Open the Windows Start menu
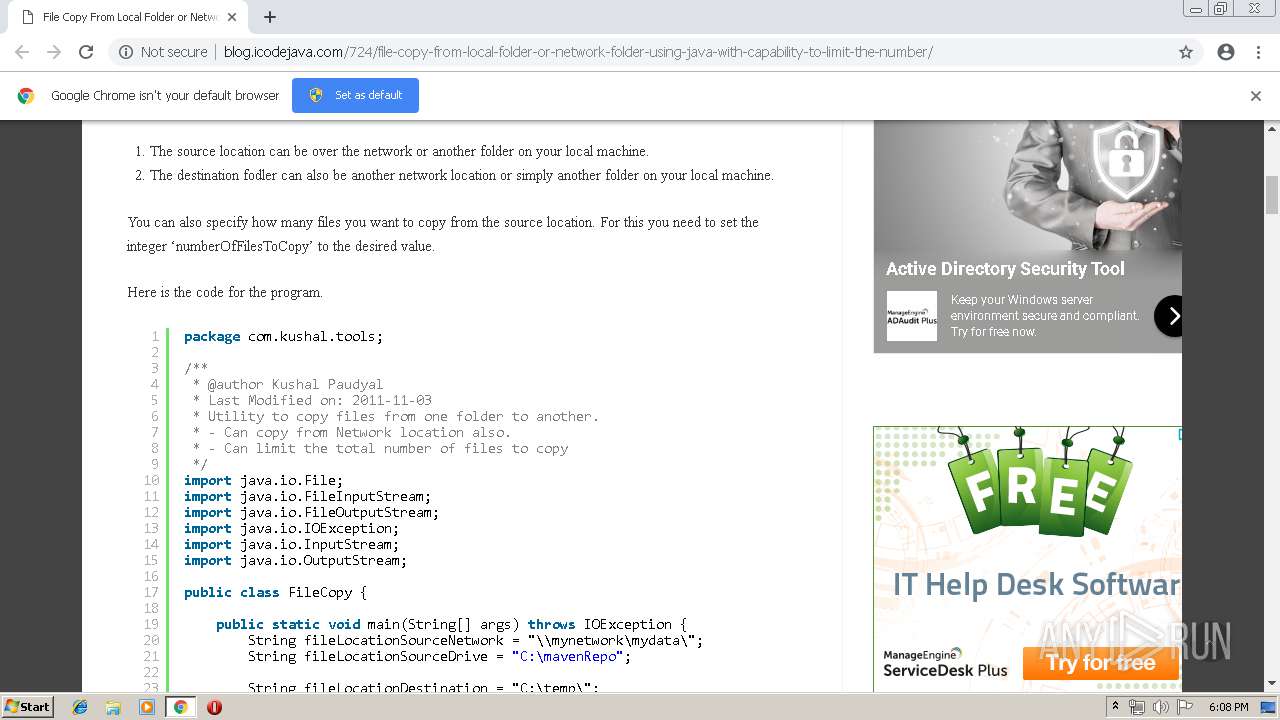 [28, 707]
